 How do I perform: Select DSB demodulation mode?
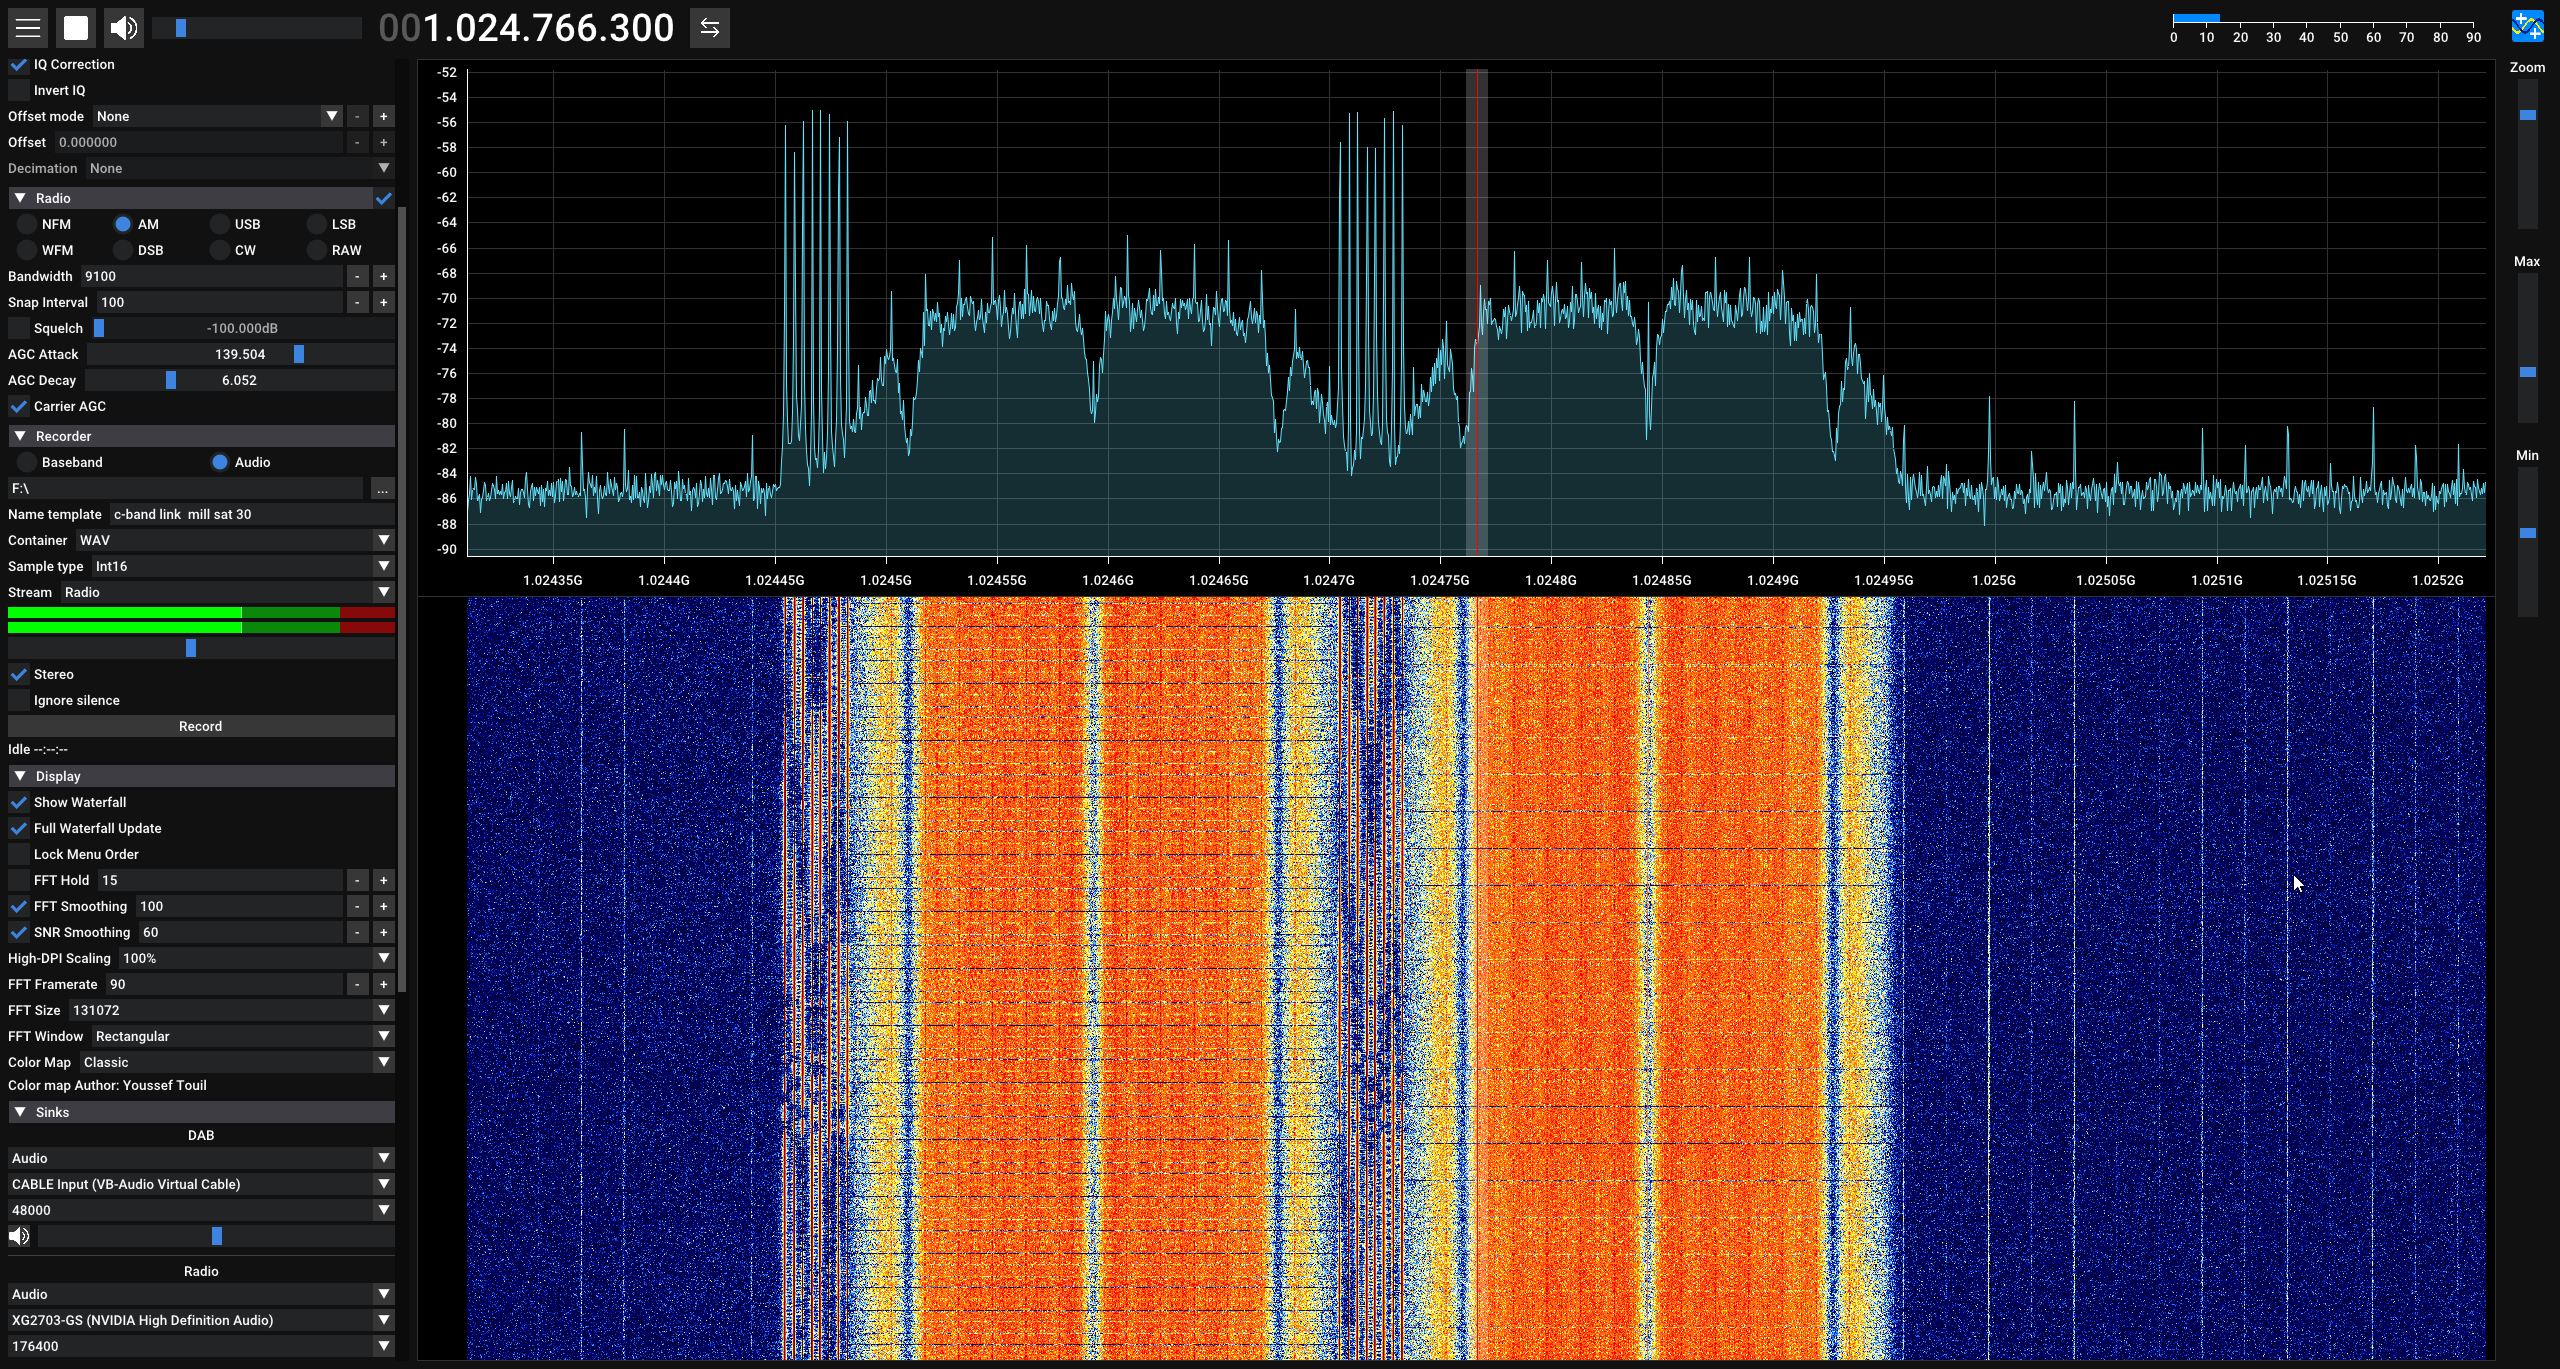123,250
